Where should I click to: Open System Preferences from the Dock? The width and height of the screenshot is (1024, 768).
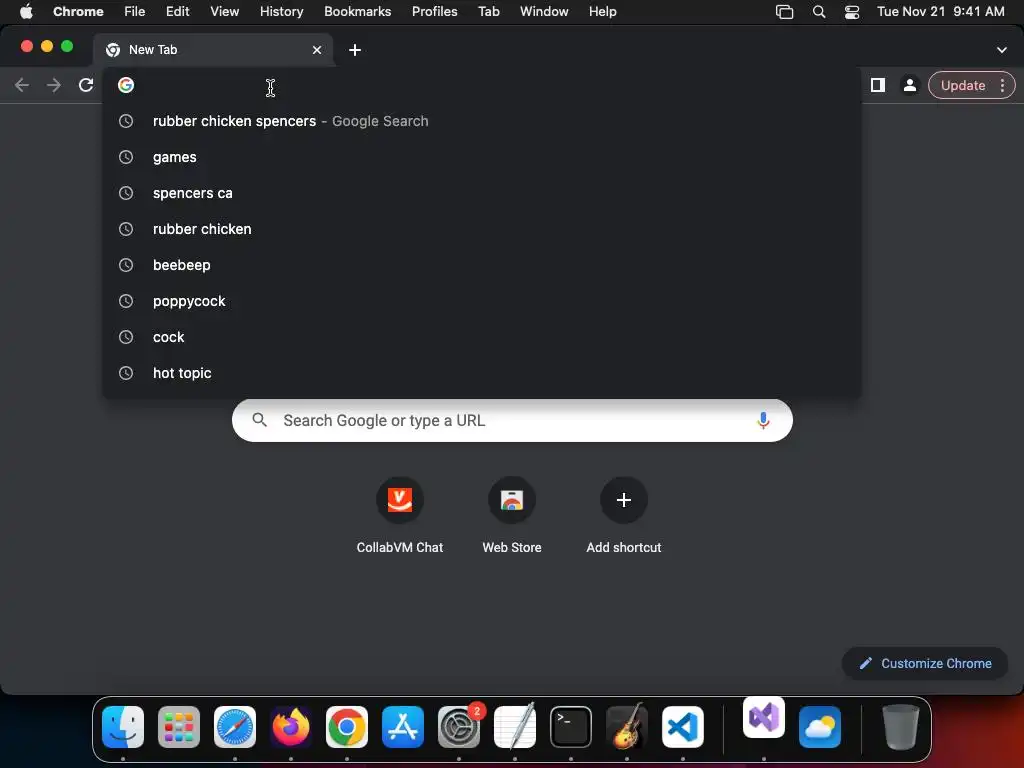[458, 726]
